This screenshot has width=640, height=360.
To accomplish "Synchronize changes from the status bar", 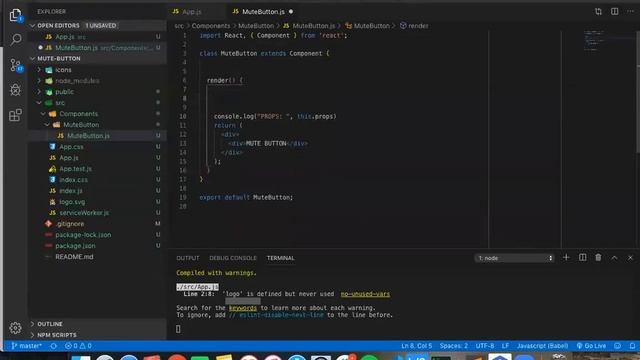I will [53, 346].
